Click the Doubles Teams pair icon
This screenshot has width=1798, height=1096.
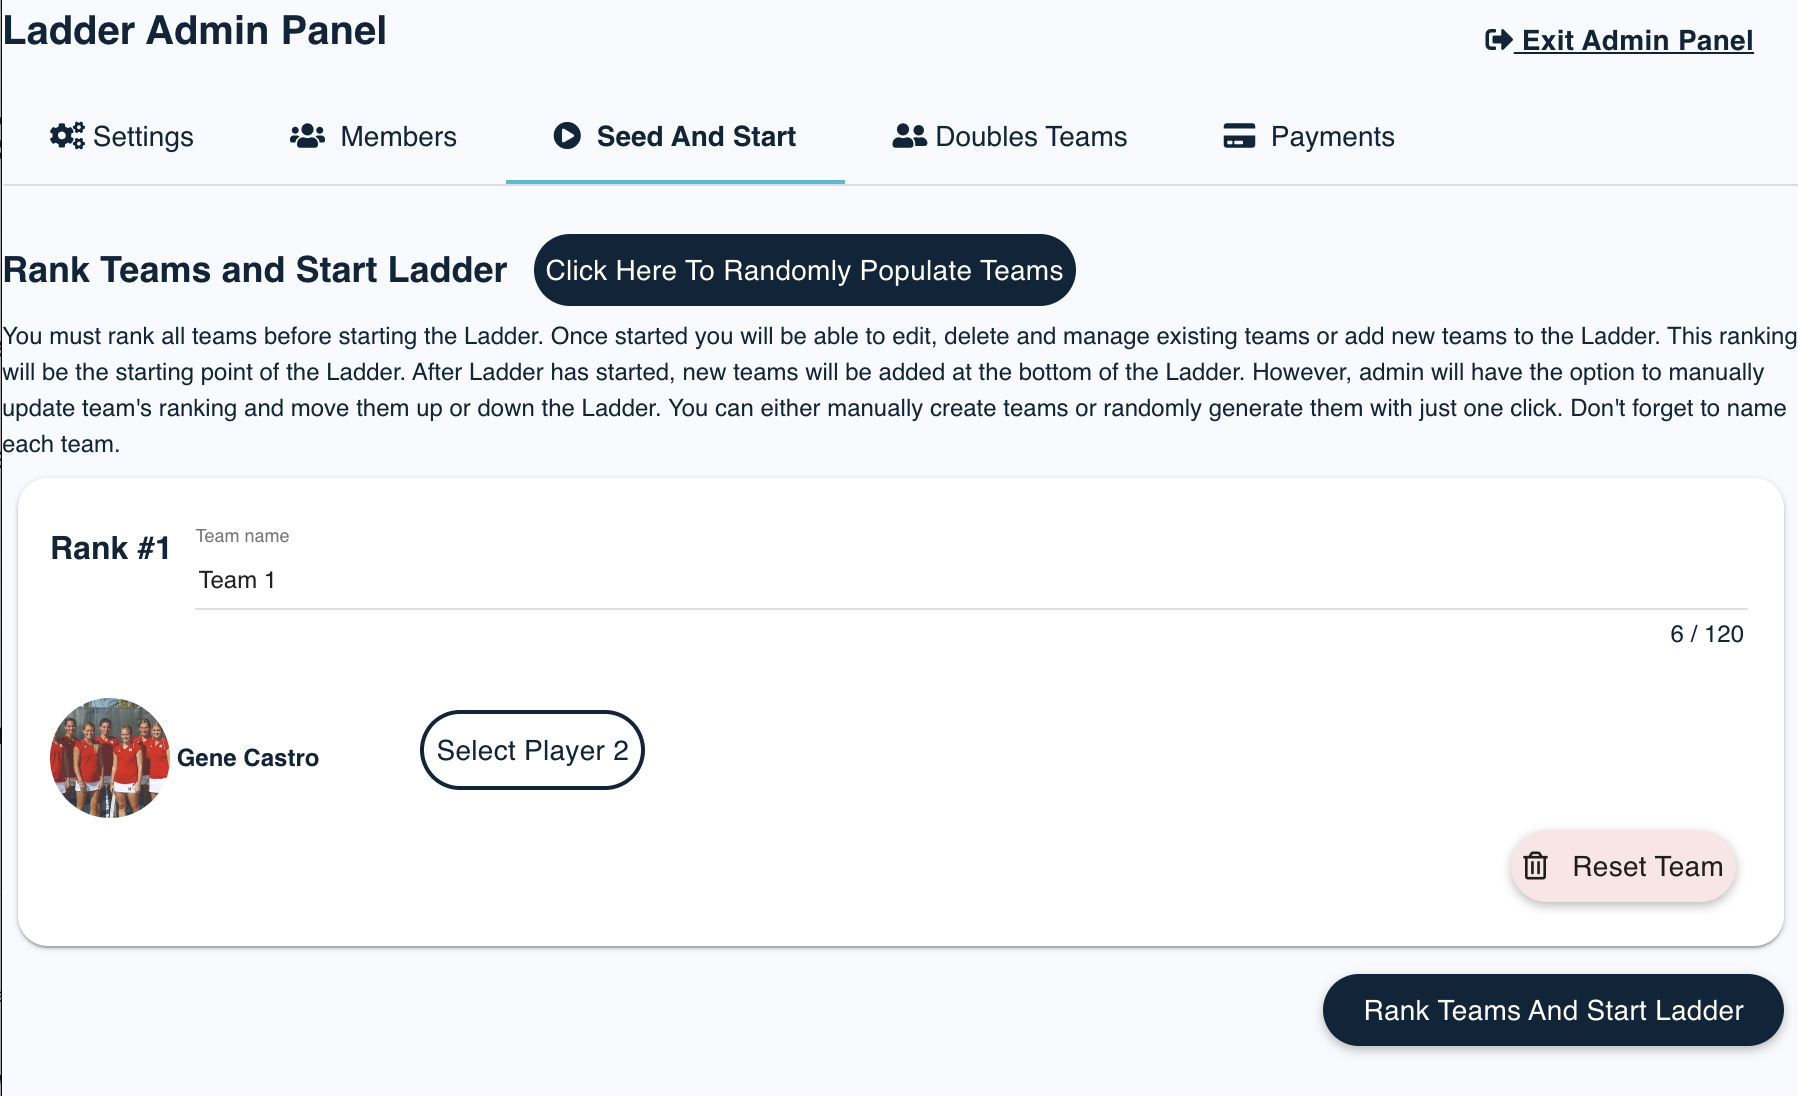(906, 135)
